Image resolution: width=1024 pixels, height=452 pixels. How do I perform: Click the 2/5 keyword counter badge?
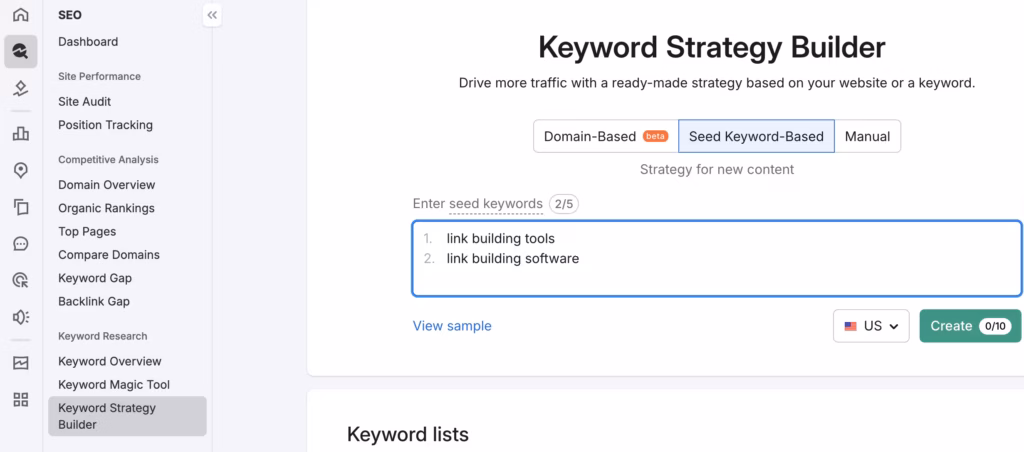(x=564, y=204)
